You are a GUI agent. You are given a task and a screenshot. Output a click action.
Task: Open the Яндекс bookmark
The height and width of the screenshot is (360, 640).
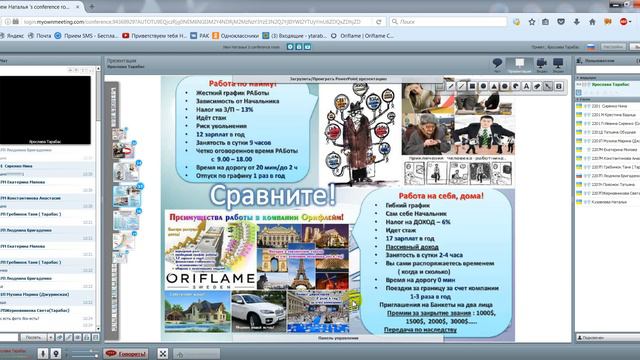(12, 36)
